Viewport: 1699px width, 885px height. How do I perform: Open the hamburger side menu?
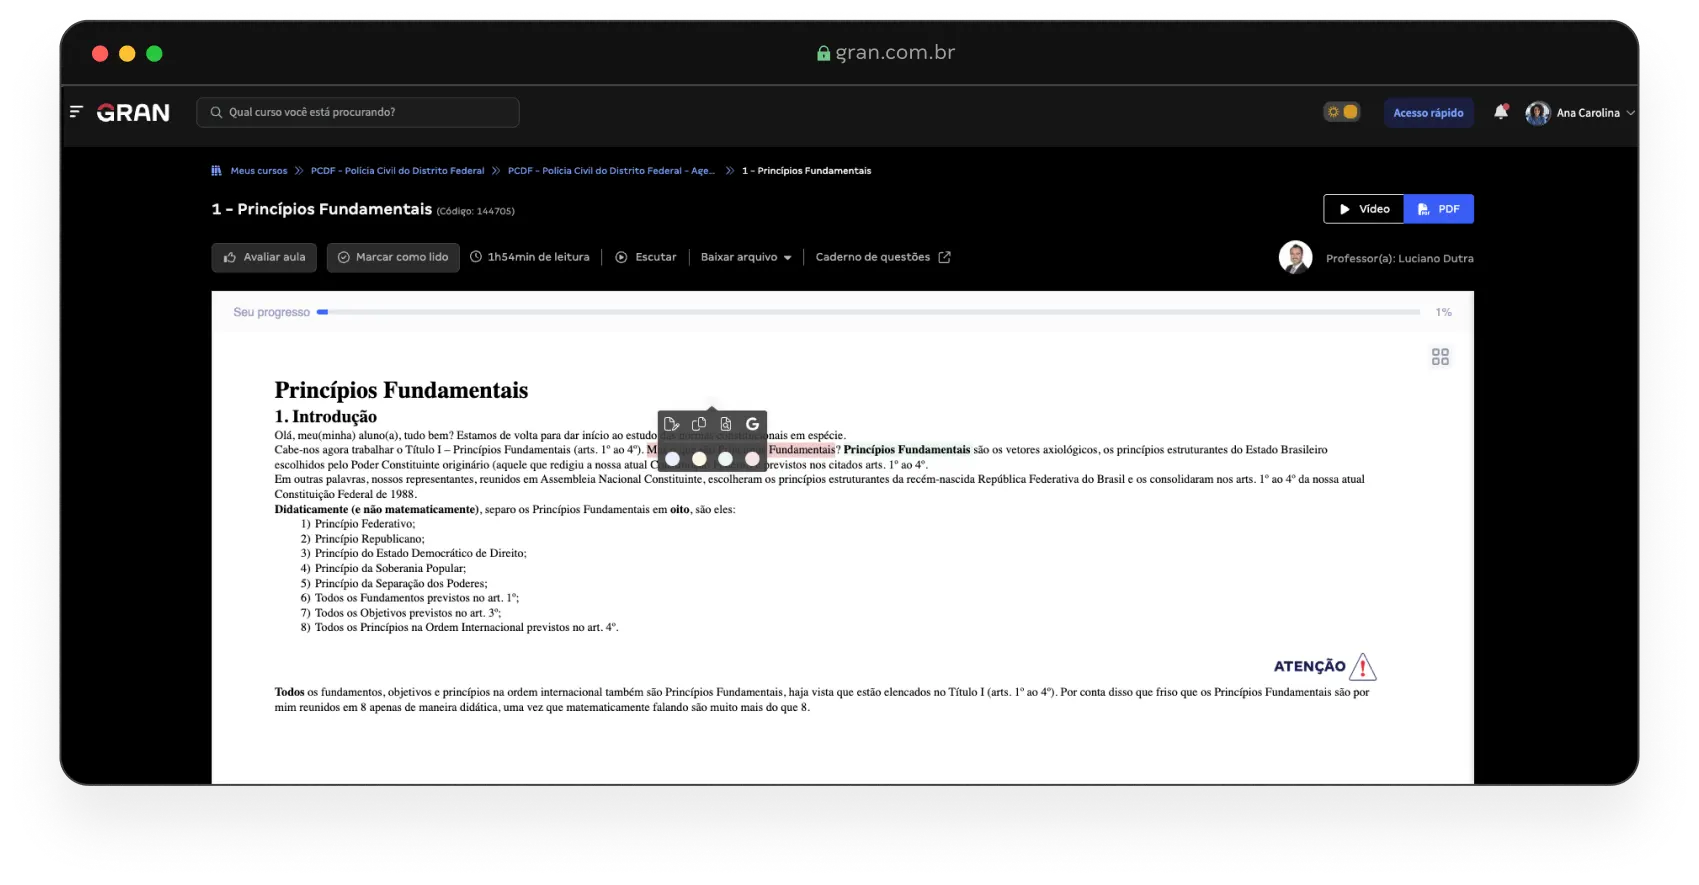coord(76,112)
